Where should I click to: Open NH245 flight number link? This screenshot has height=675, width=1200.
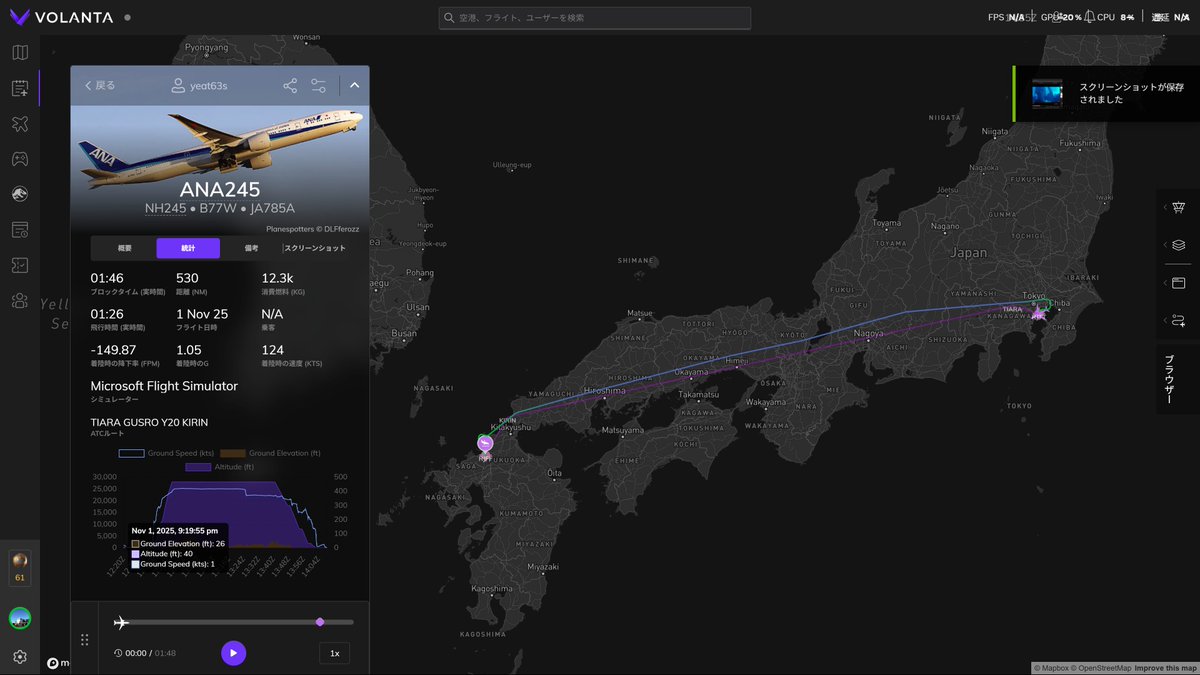[x=166, y=208]
